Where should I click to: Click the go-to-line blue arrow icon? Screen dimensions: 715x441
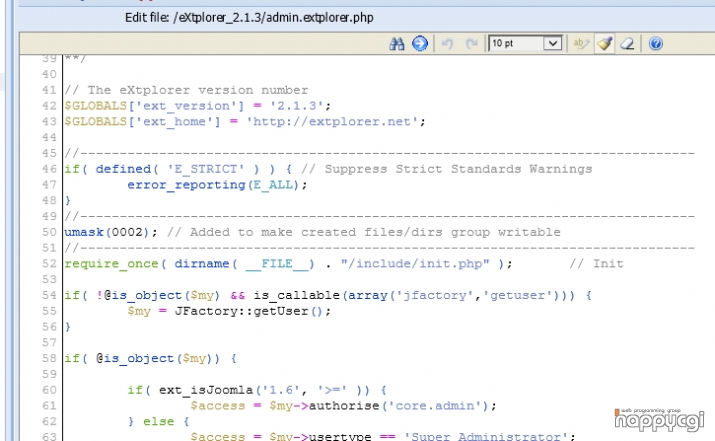420,44
